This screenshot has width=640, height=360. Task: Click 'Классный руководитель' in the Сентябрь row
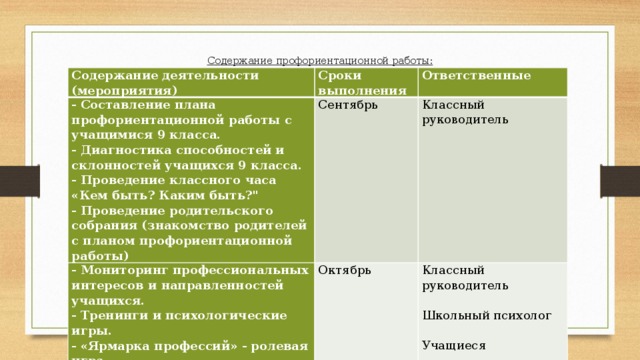coord(465,112)
